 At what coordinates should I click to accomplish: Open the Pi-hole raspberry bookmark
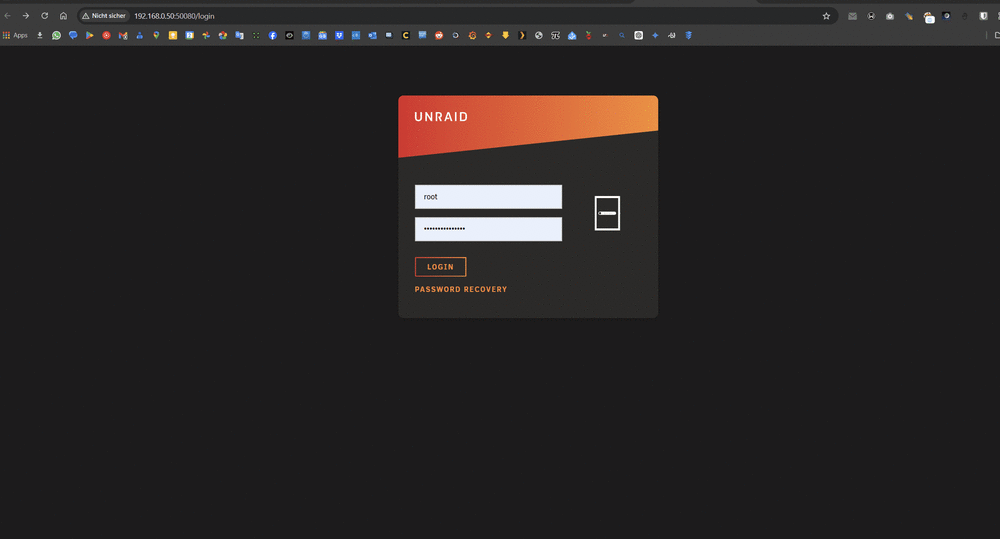[x=589, y=36]
